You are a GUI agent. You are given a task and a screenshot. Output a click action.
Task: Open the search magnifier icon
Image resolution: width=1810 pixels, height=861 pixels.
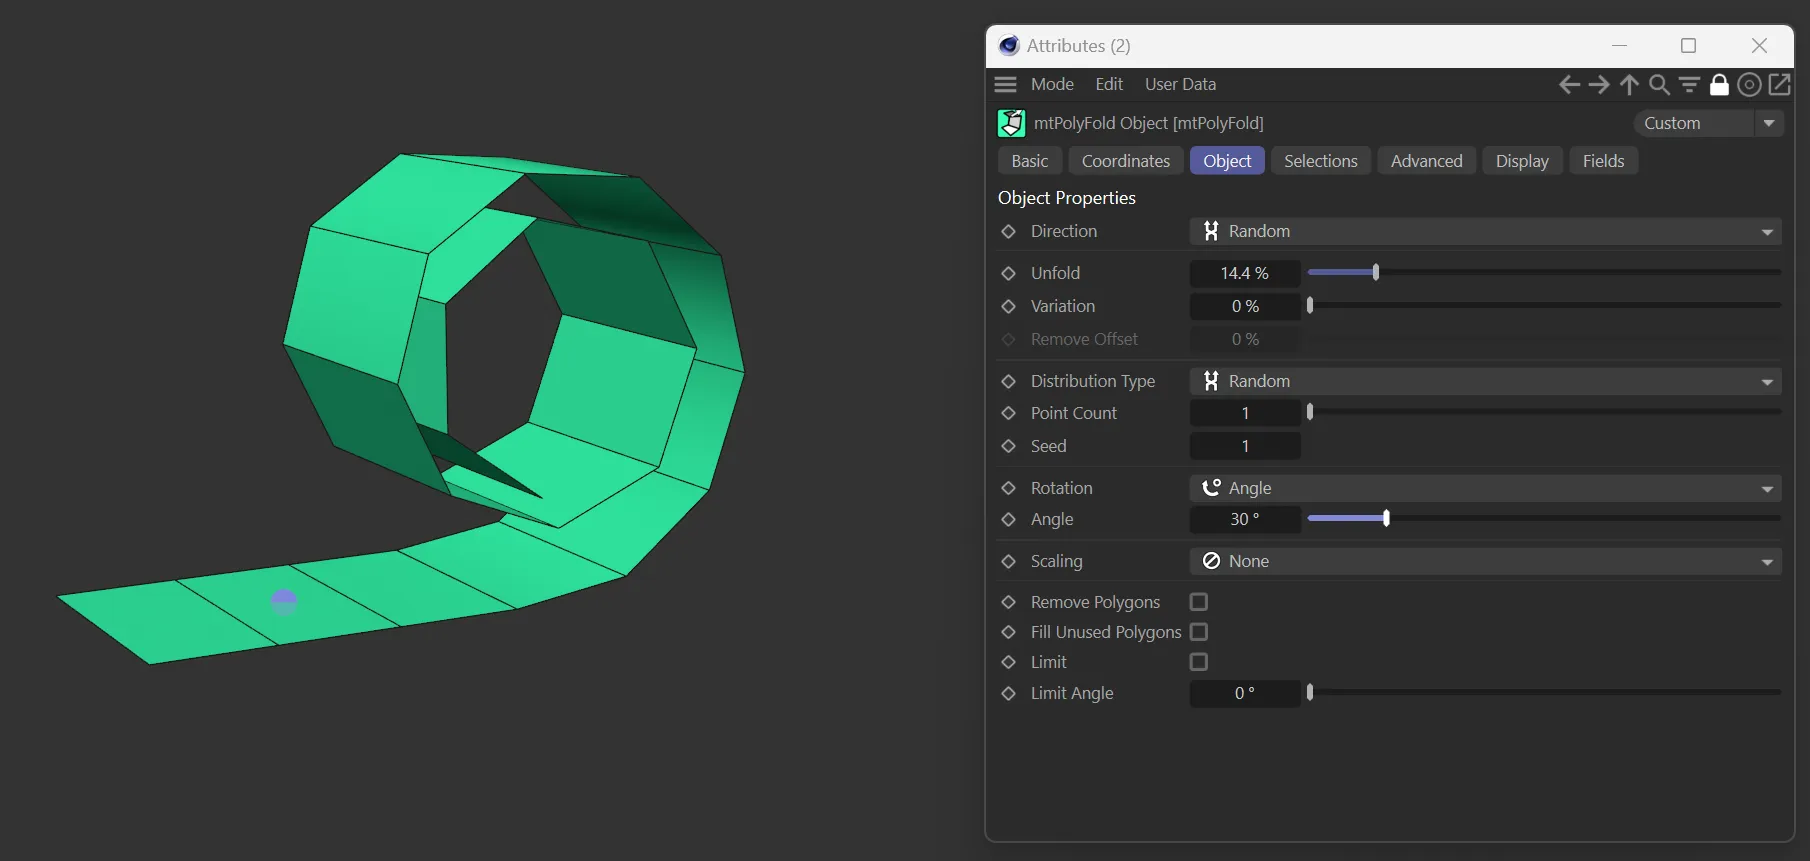coord(1659,85)
